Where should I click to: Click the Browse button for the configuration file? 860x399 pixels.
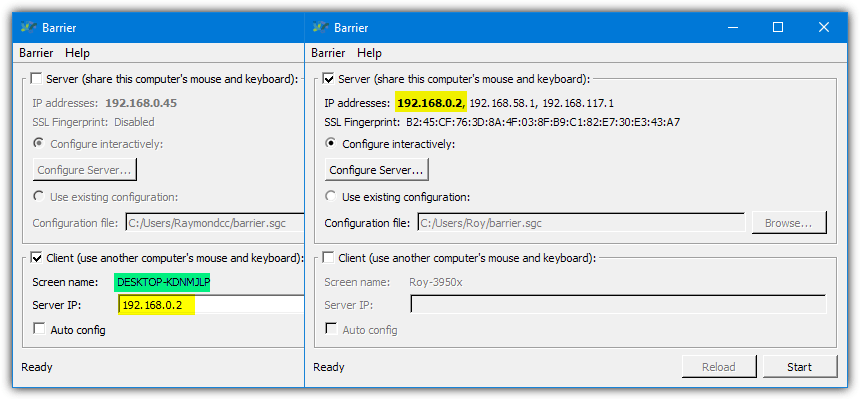pos(789,223)
